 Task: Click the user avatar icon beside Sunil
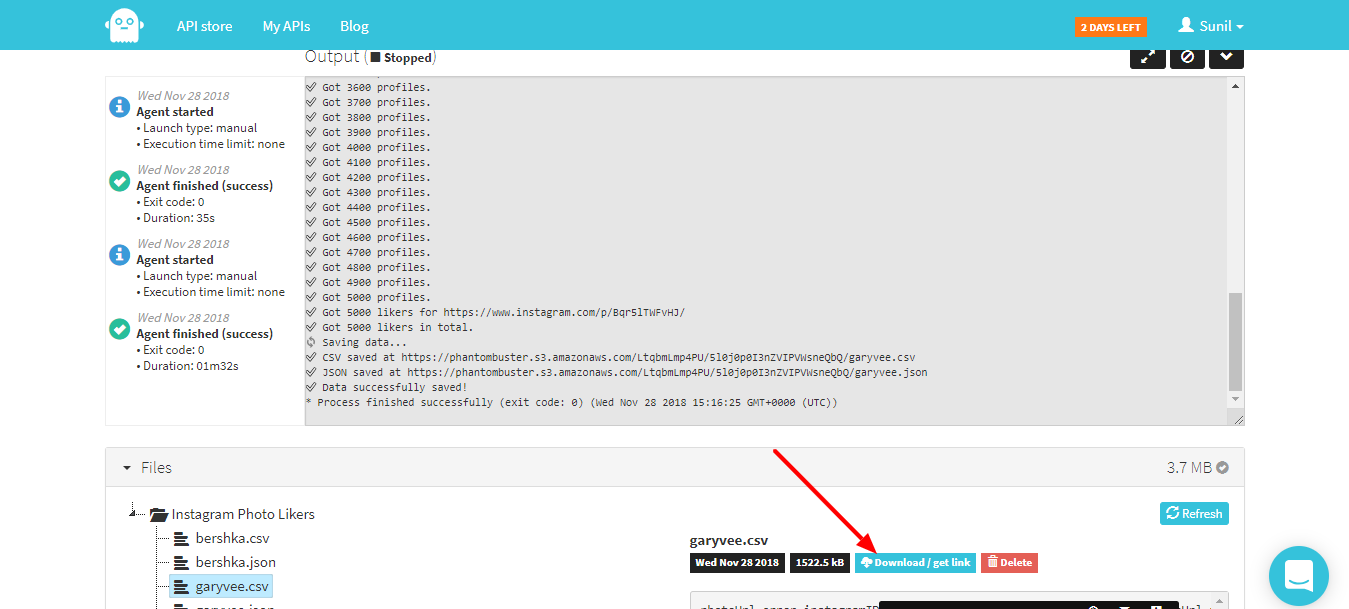point(1186,25)
